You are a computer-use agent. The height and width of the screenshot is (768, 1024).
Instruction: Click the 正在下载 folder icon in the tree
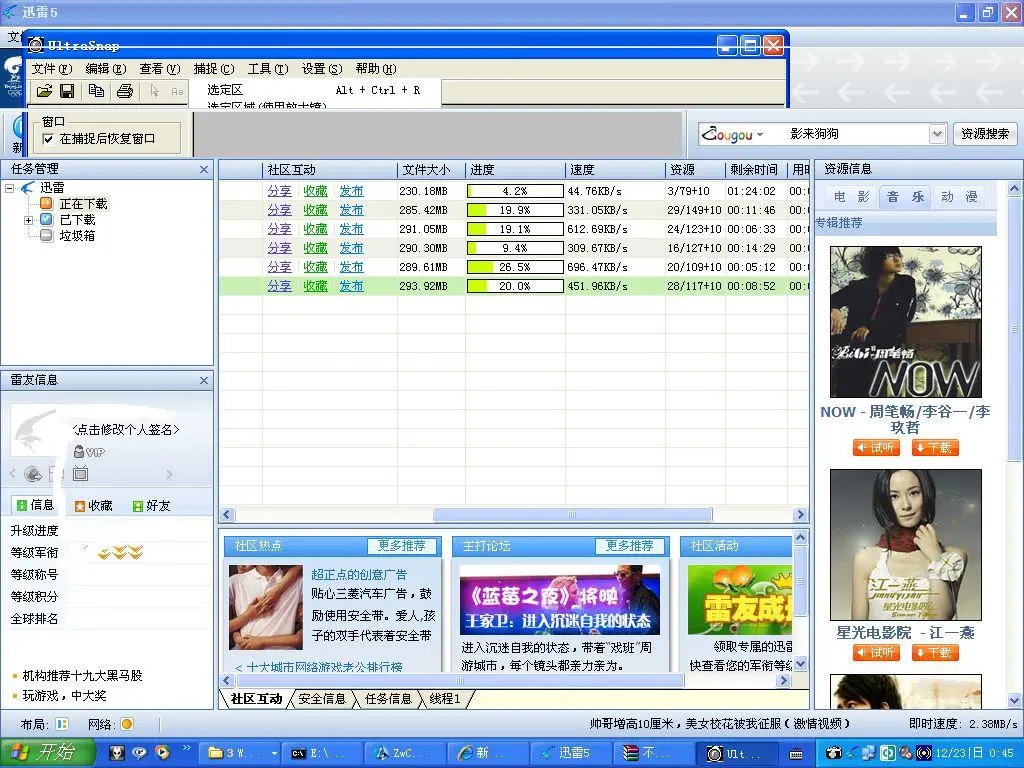pyautogui.click(x=46, y=204)
